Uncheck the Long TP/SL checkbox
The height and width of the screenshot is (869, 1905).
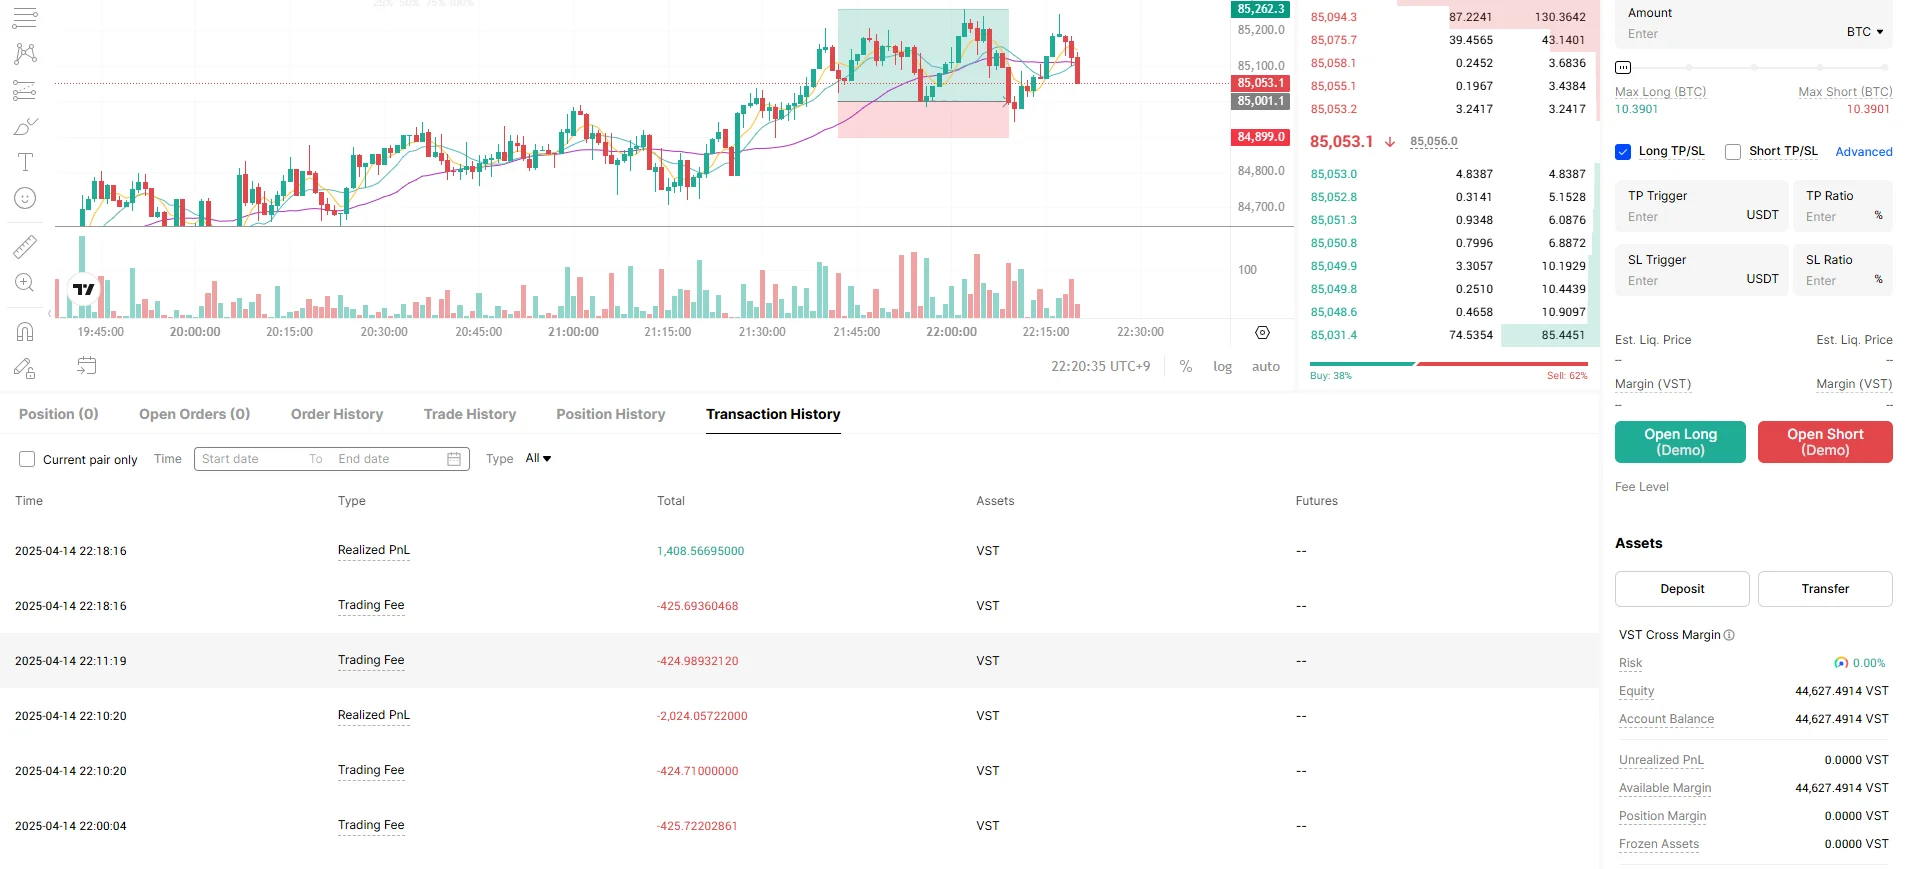pyautogui.click(x=1623, y=152)
